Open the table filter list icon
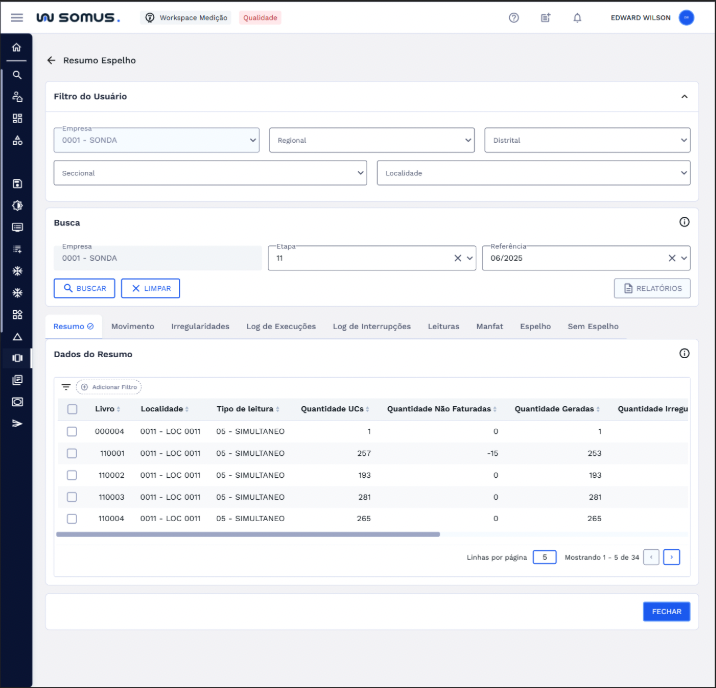Viewport: 716px width, 688px height. point(66,387)
